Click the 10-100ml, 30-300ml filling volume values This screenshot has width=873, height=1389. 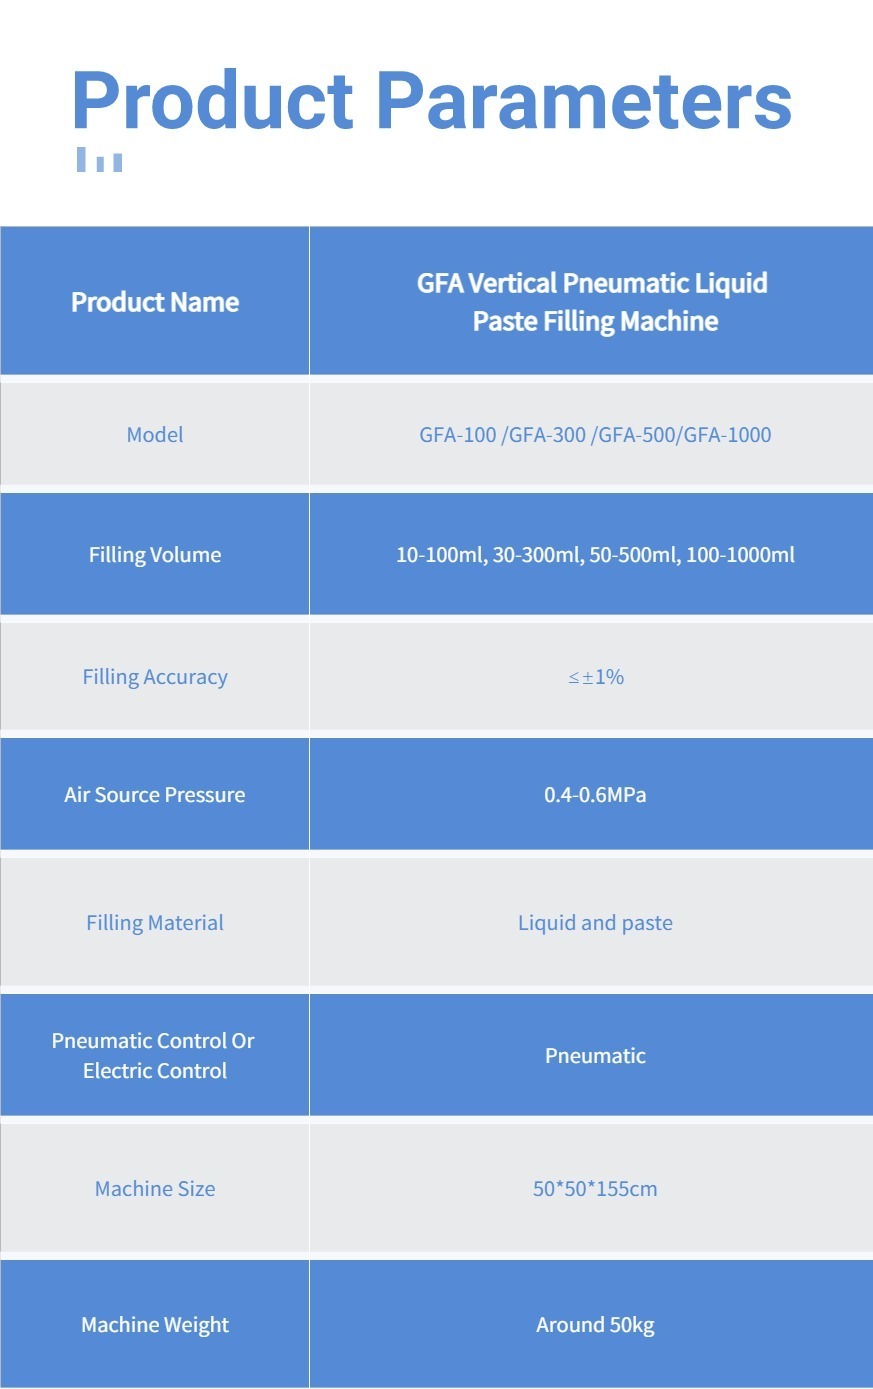coord(595,555)
